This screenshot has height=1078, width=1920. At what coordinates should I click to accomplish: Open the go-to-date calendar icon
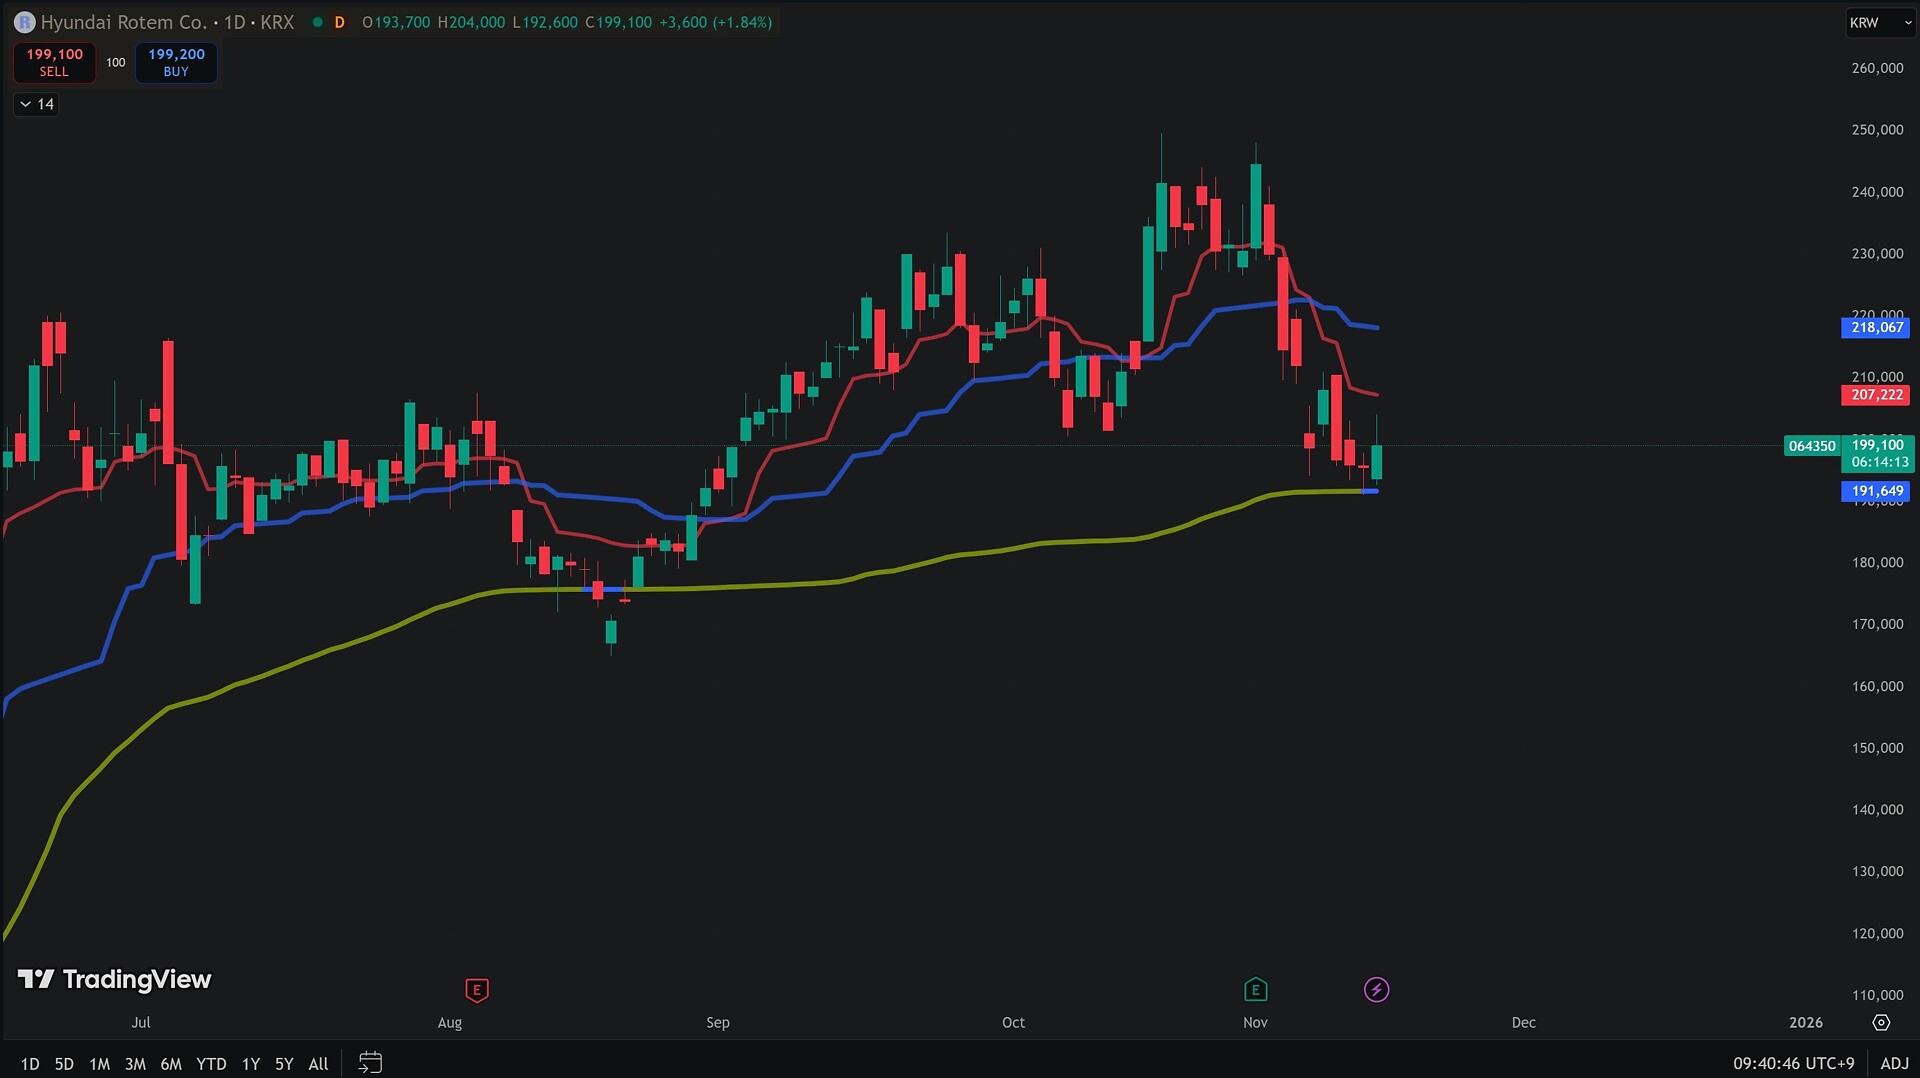click(370, 1063)
